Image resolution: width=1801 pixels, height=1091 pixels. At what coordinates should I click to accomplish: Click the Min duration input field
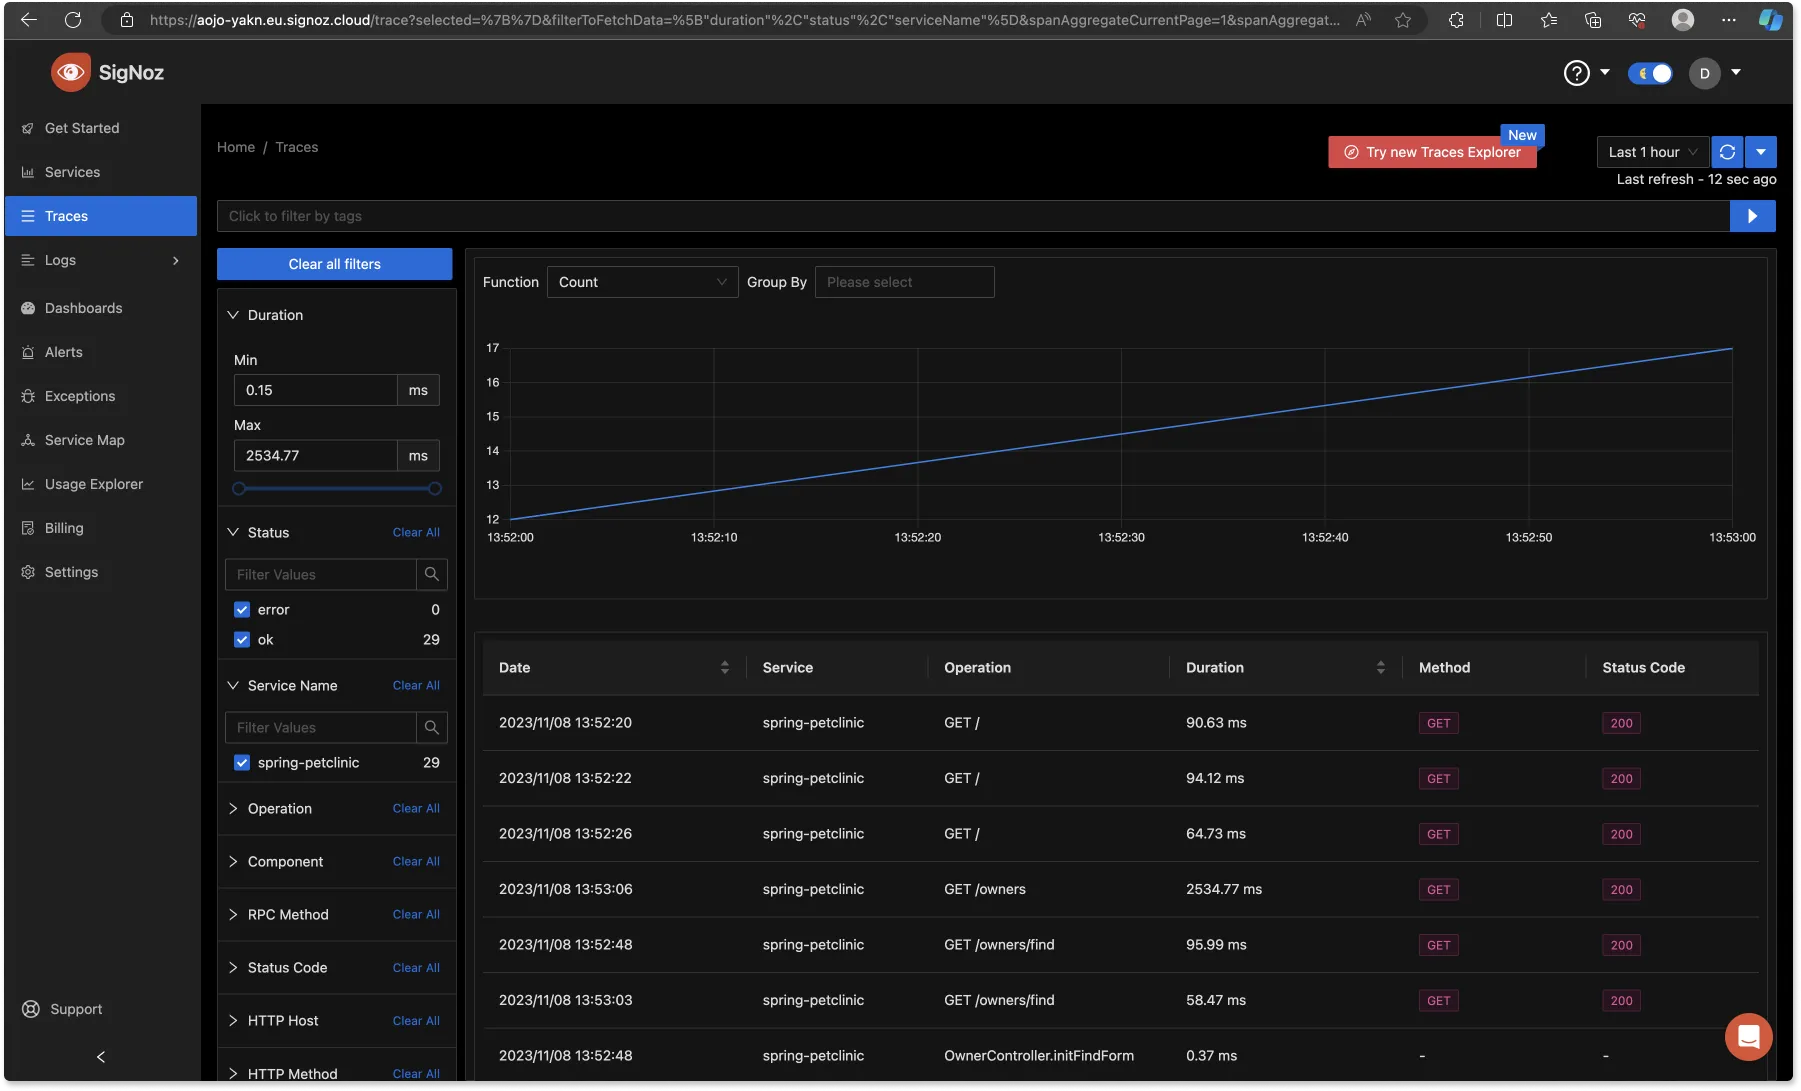tap(316, 390)
